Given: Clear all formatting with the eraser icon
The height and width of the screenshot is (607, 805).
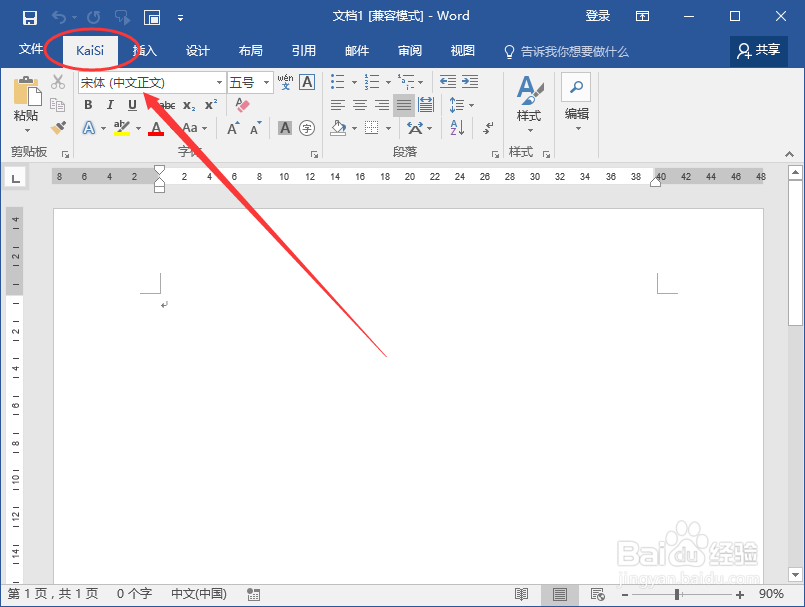Looking at the screenshot, I should click(242, 105).
